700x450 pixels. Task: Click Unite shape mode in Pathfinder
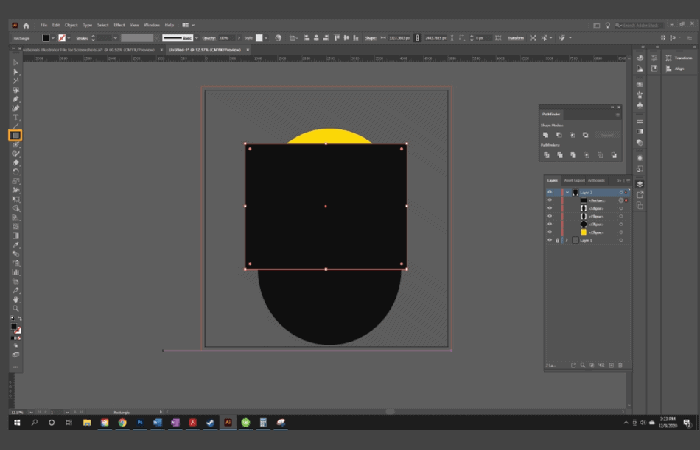(546, 135)
